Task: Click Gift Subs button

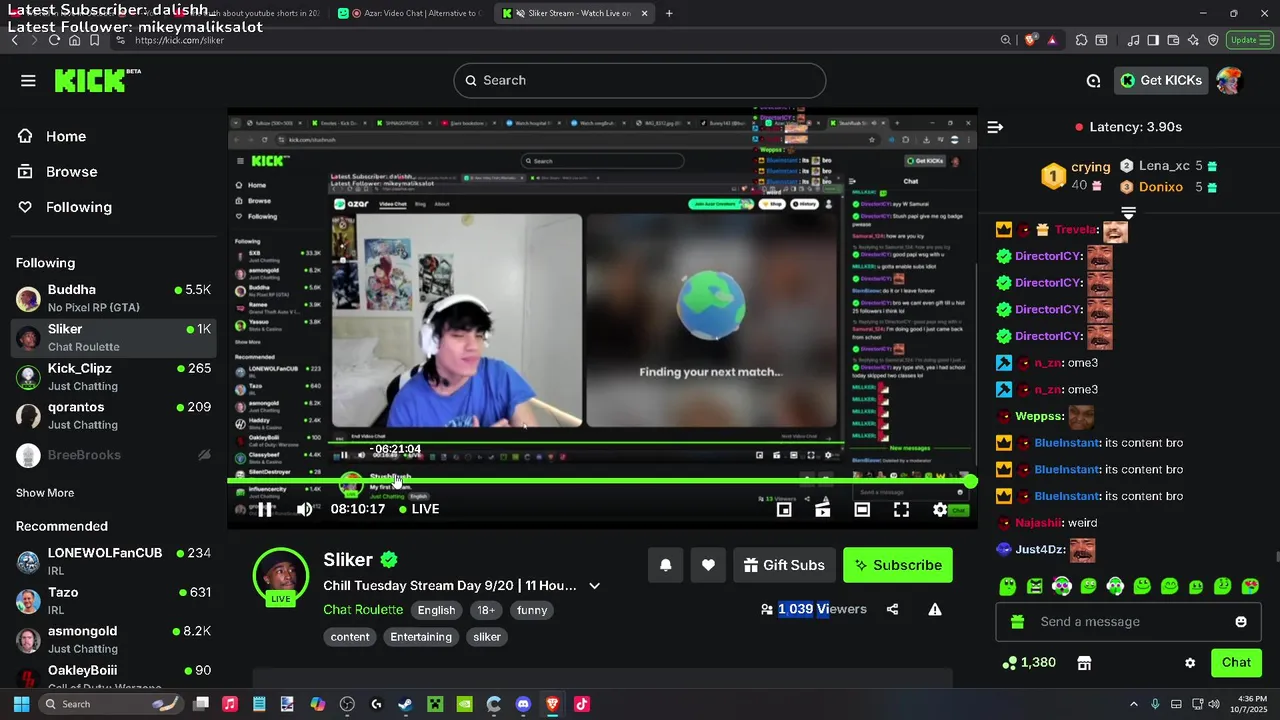Action: pos(784,565)
